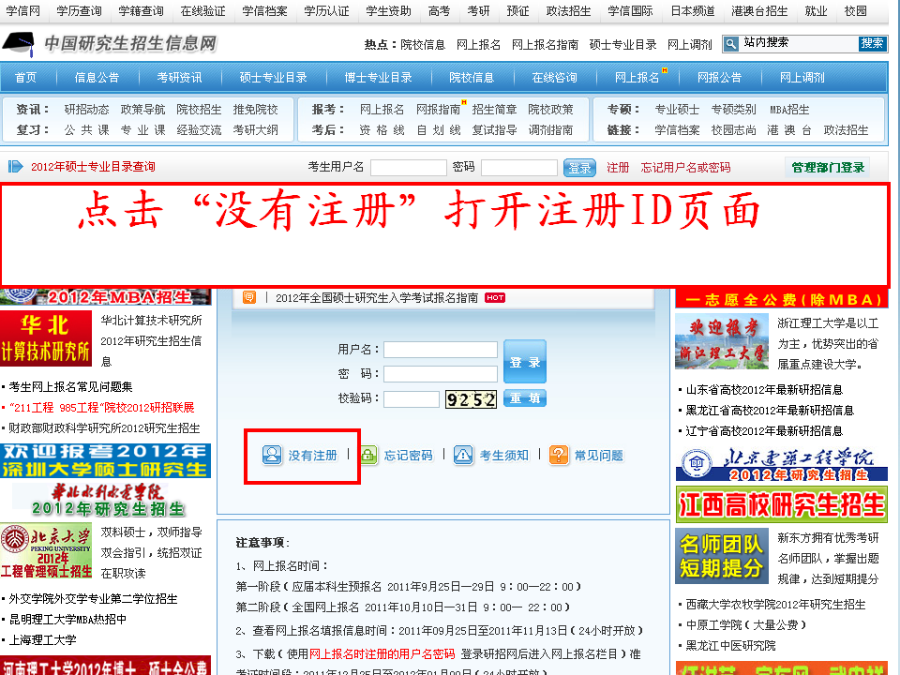Click the 9252 captcha image
The height and width of the screenshot is (675, 900).
pos(471,399)
